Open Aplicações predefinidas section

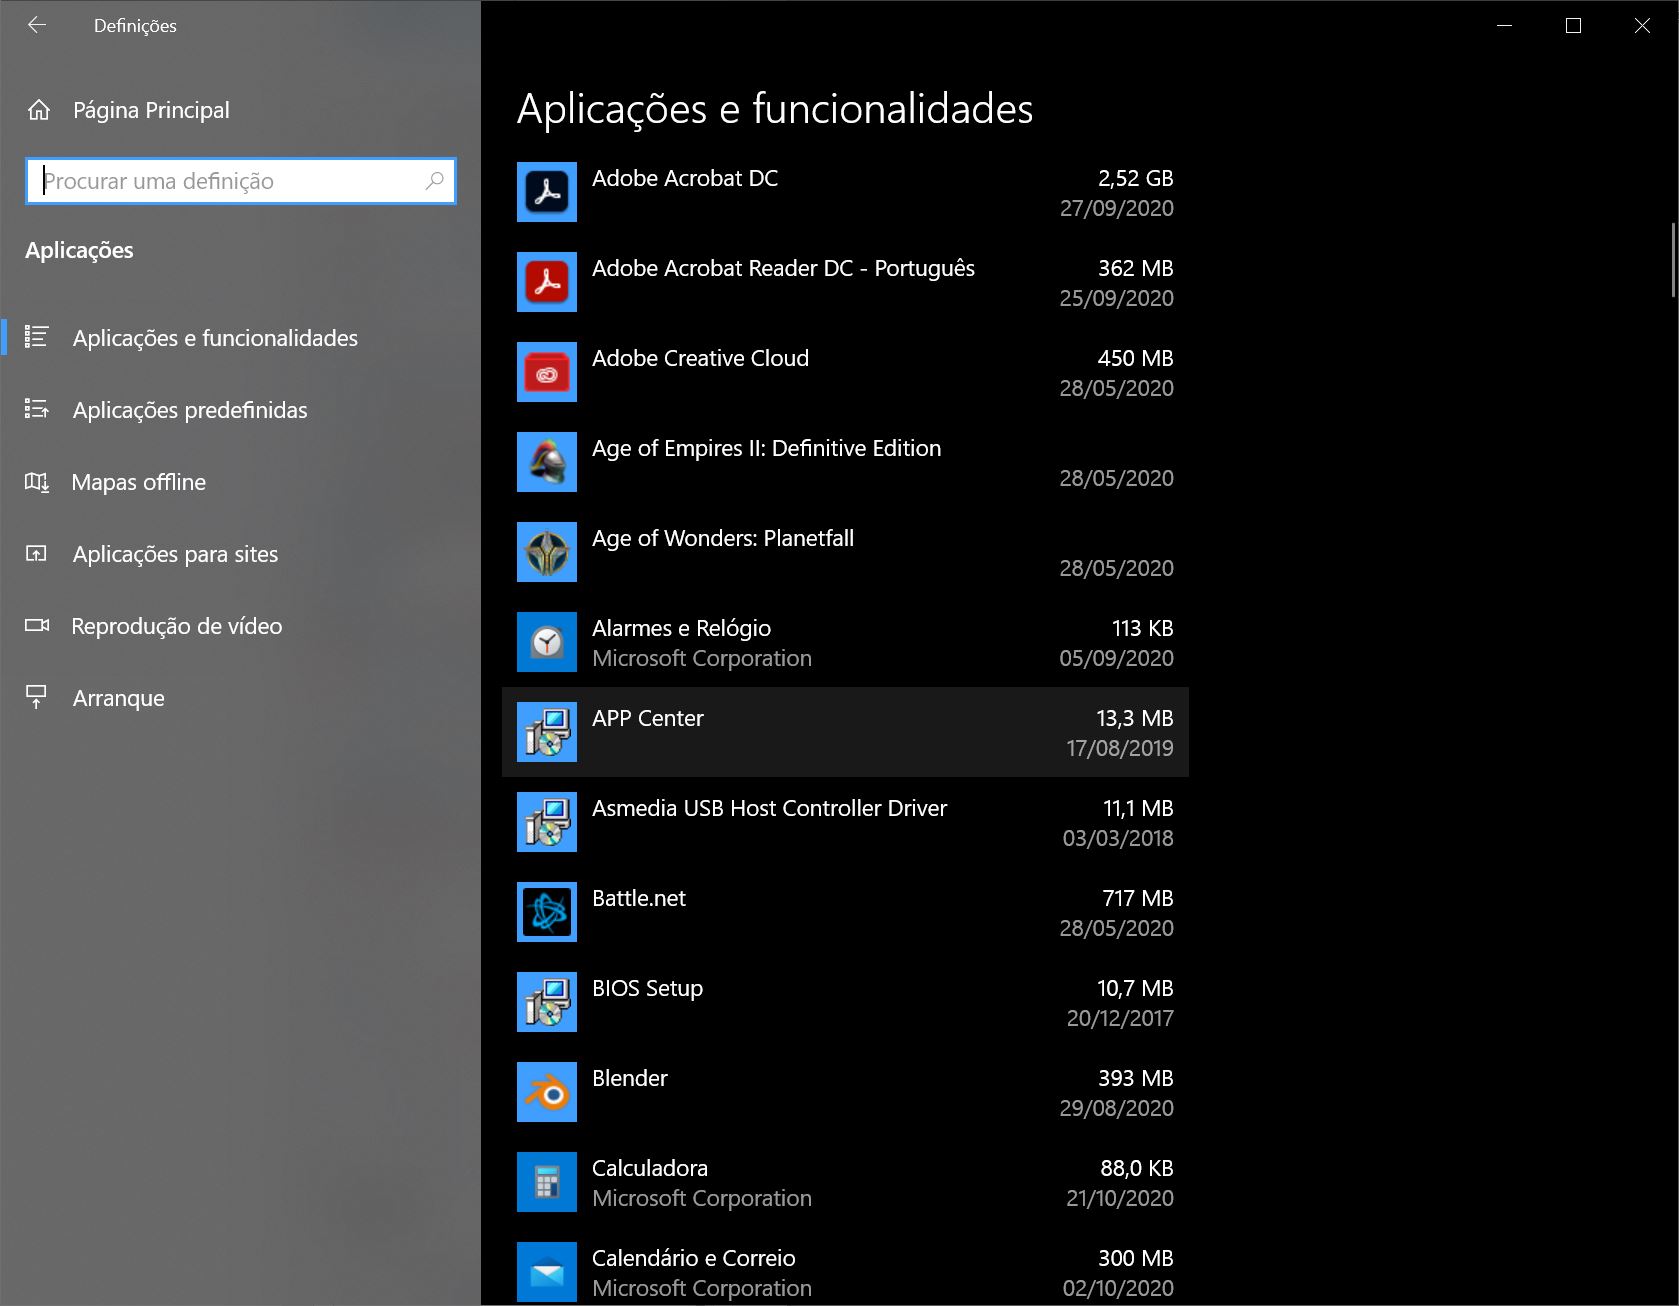click(x=240, y=410)
